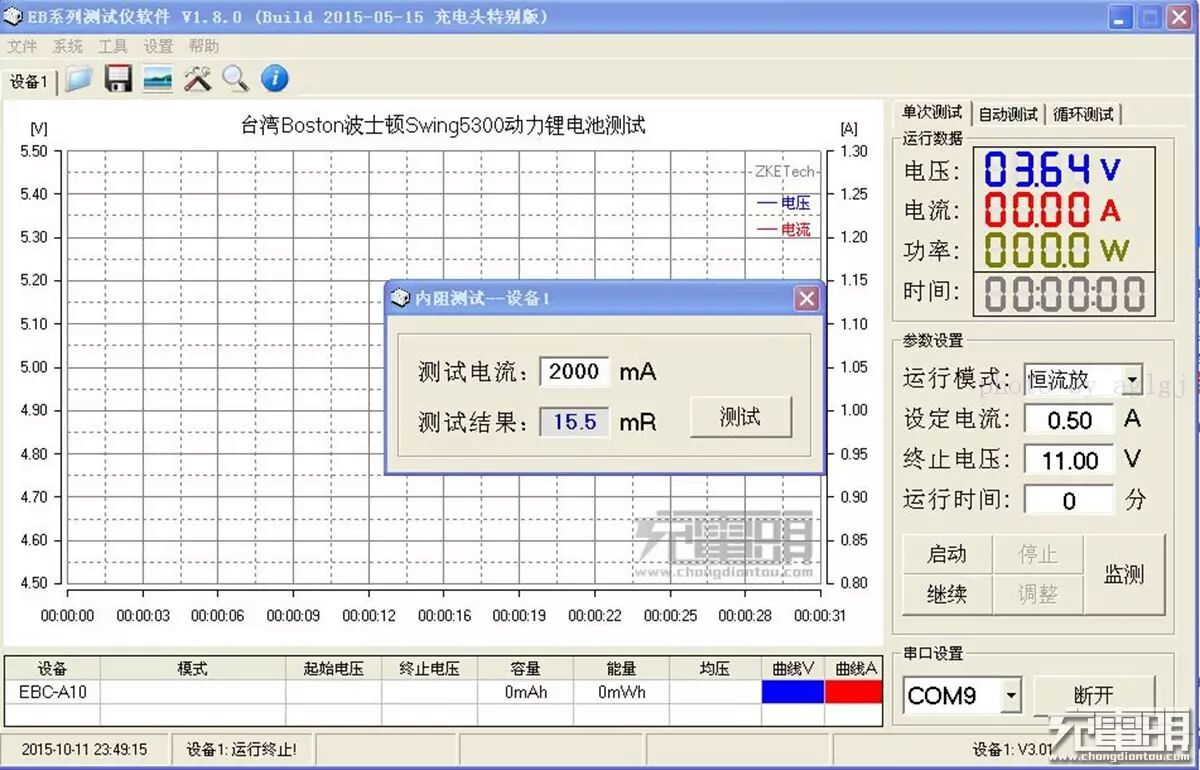This screenshot has width=1200, height=770.
Task: Click the 均压 column header
Action: [715, 669]
